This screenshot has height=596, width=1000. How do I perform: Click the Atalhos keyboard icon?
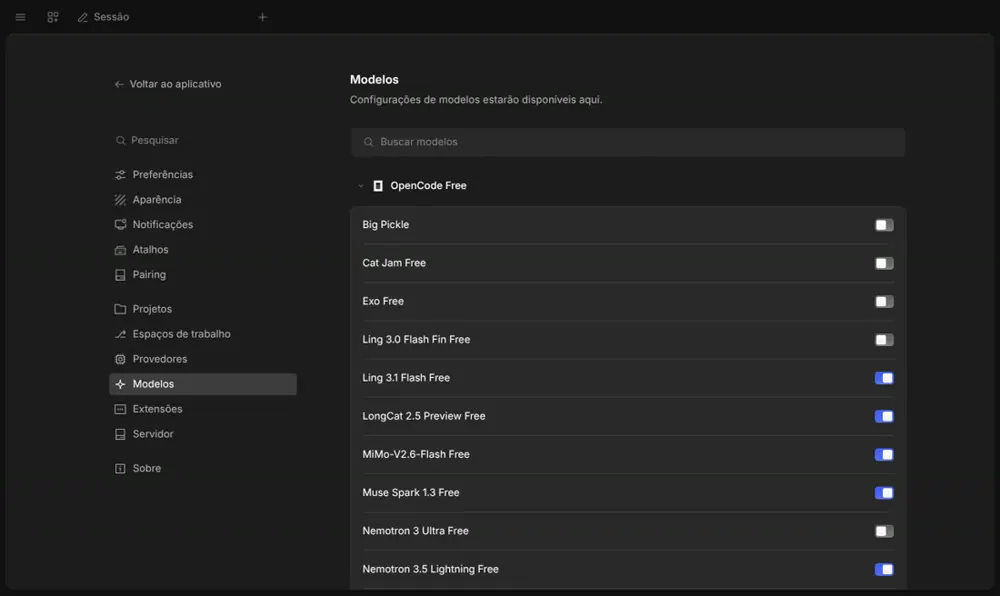point(120,250)
